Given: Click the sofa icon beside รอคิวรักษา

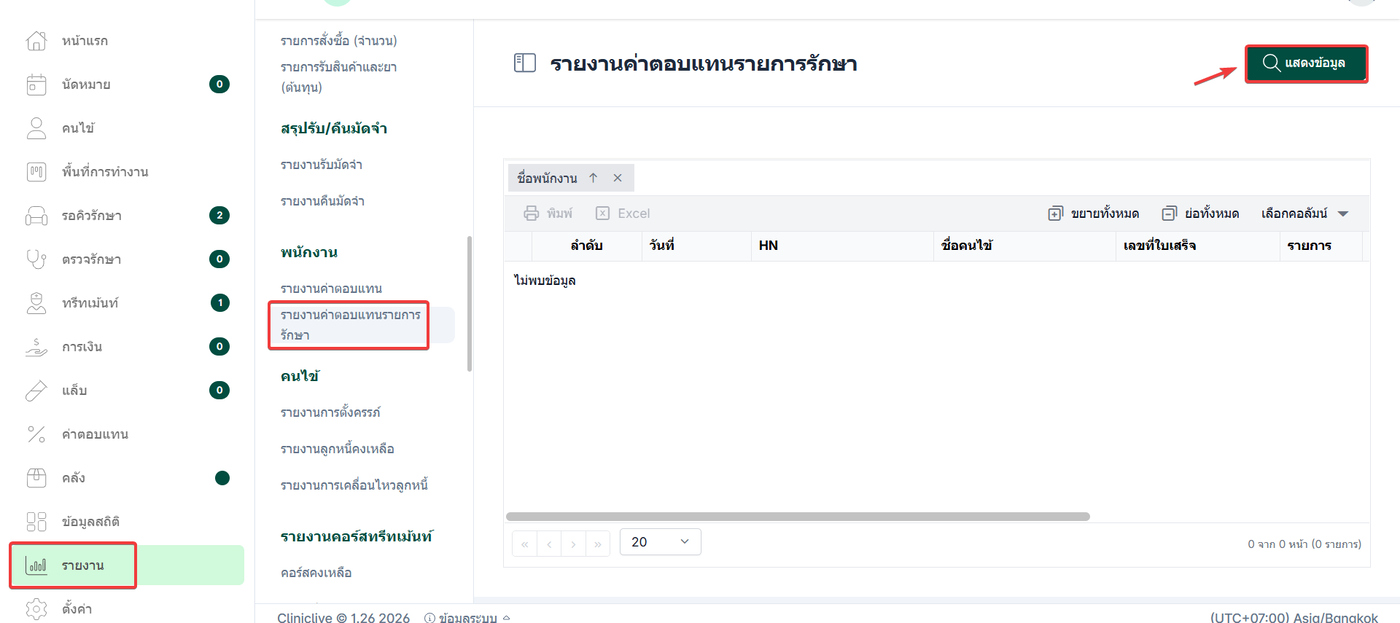Looking at the screenshot, I should (x=36, y=215).
